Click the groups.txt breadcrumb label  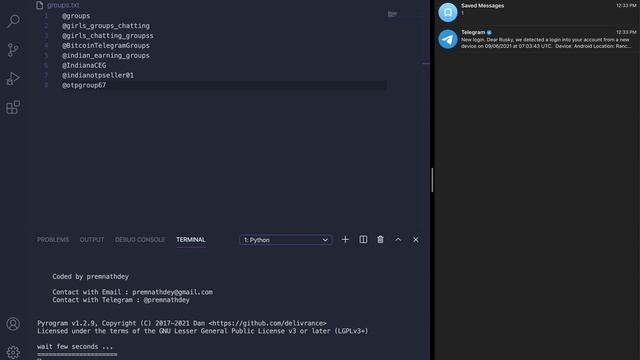point(63,5)
